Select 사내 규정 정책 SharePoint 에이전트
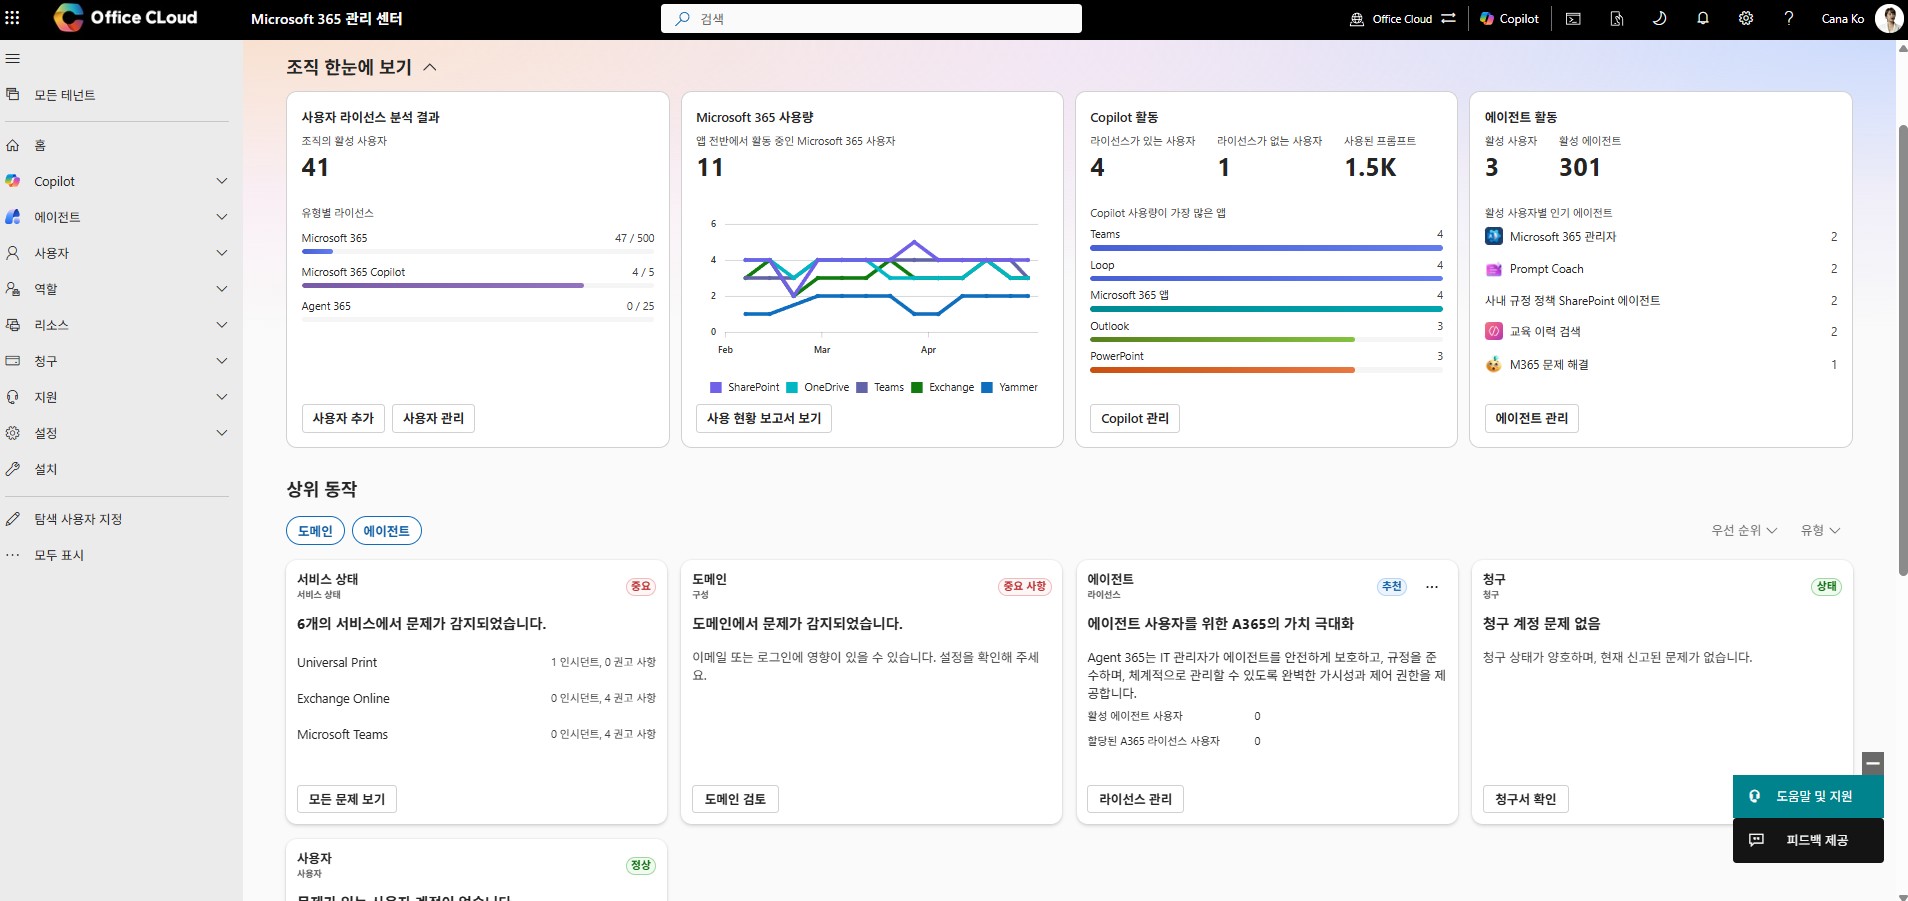 (1572, 300)
